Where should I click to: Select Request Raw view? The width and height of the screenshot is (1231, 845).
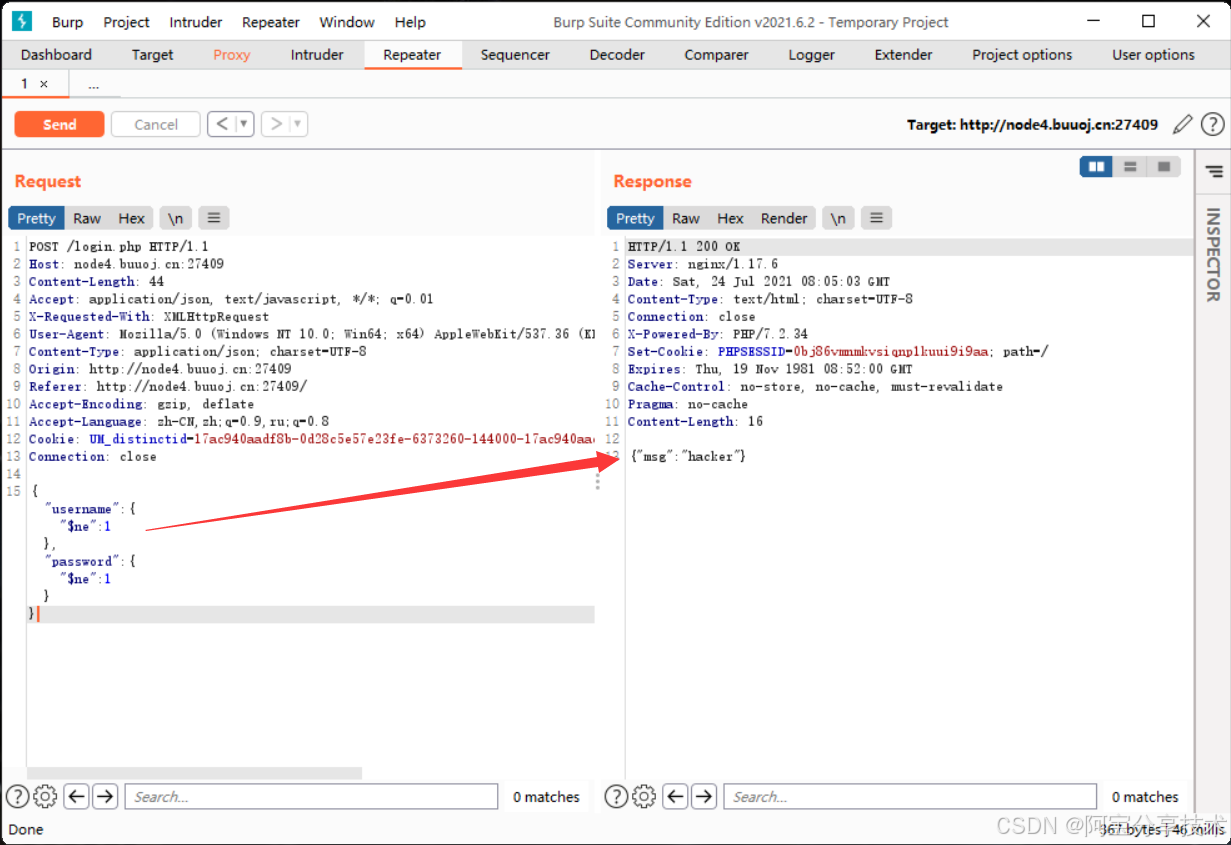pyautogui.click(x=87, y=218)
